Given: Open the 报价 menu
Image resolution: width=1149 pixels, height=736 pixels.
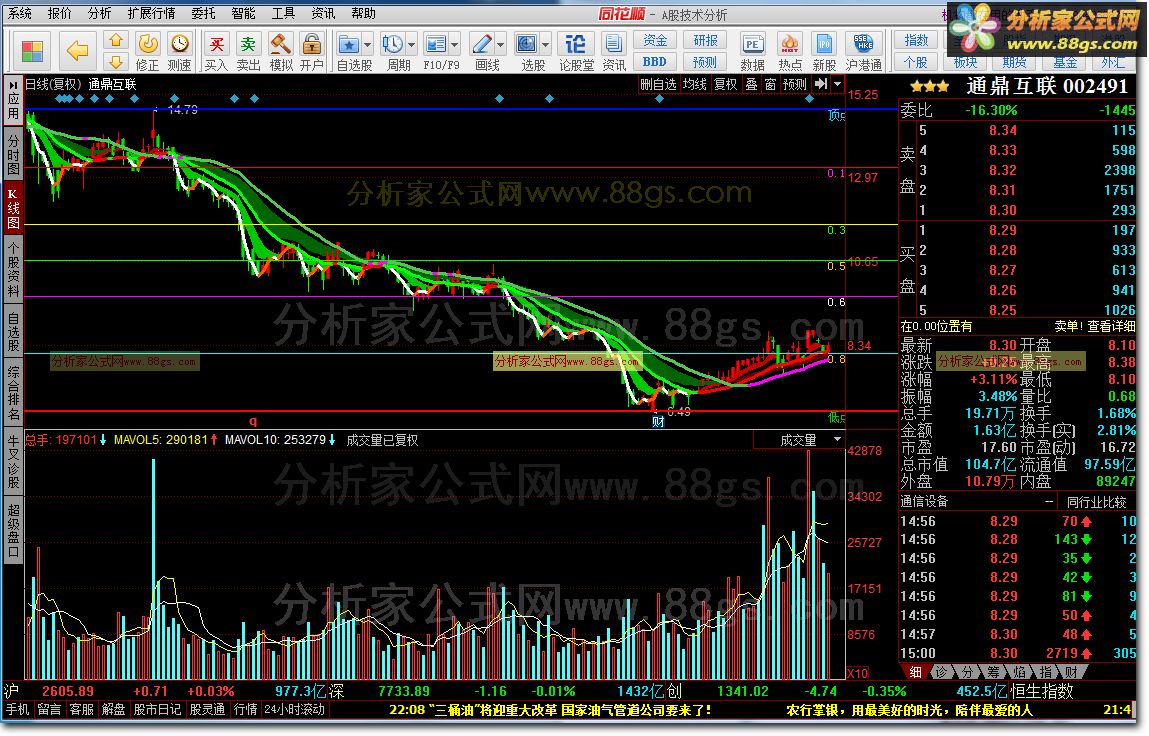Looking at the screenshot, I should pyautogui.click(x=59, y=13).
